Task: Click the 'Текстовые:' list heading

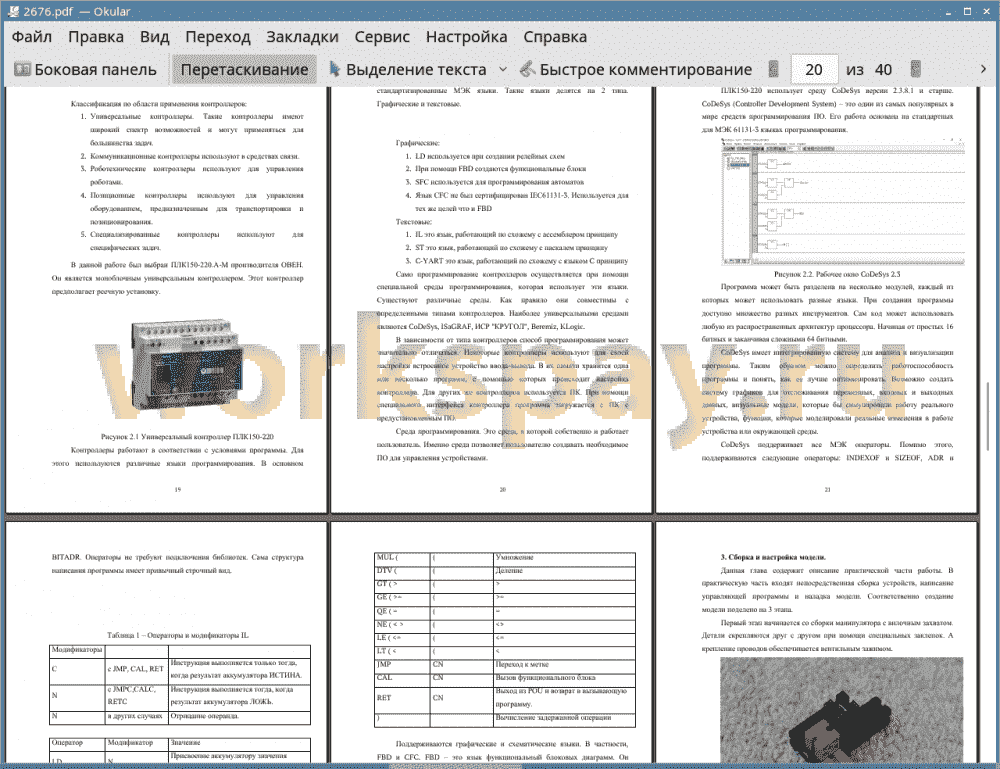Action: click(x=414, y=222)
